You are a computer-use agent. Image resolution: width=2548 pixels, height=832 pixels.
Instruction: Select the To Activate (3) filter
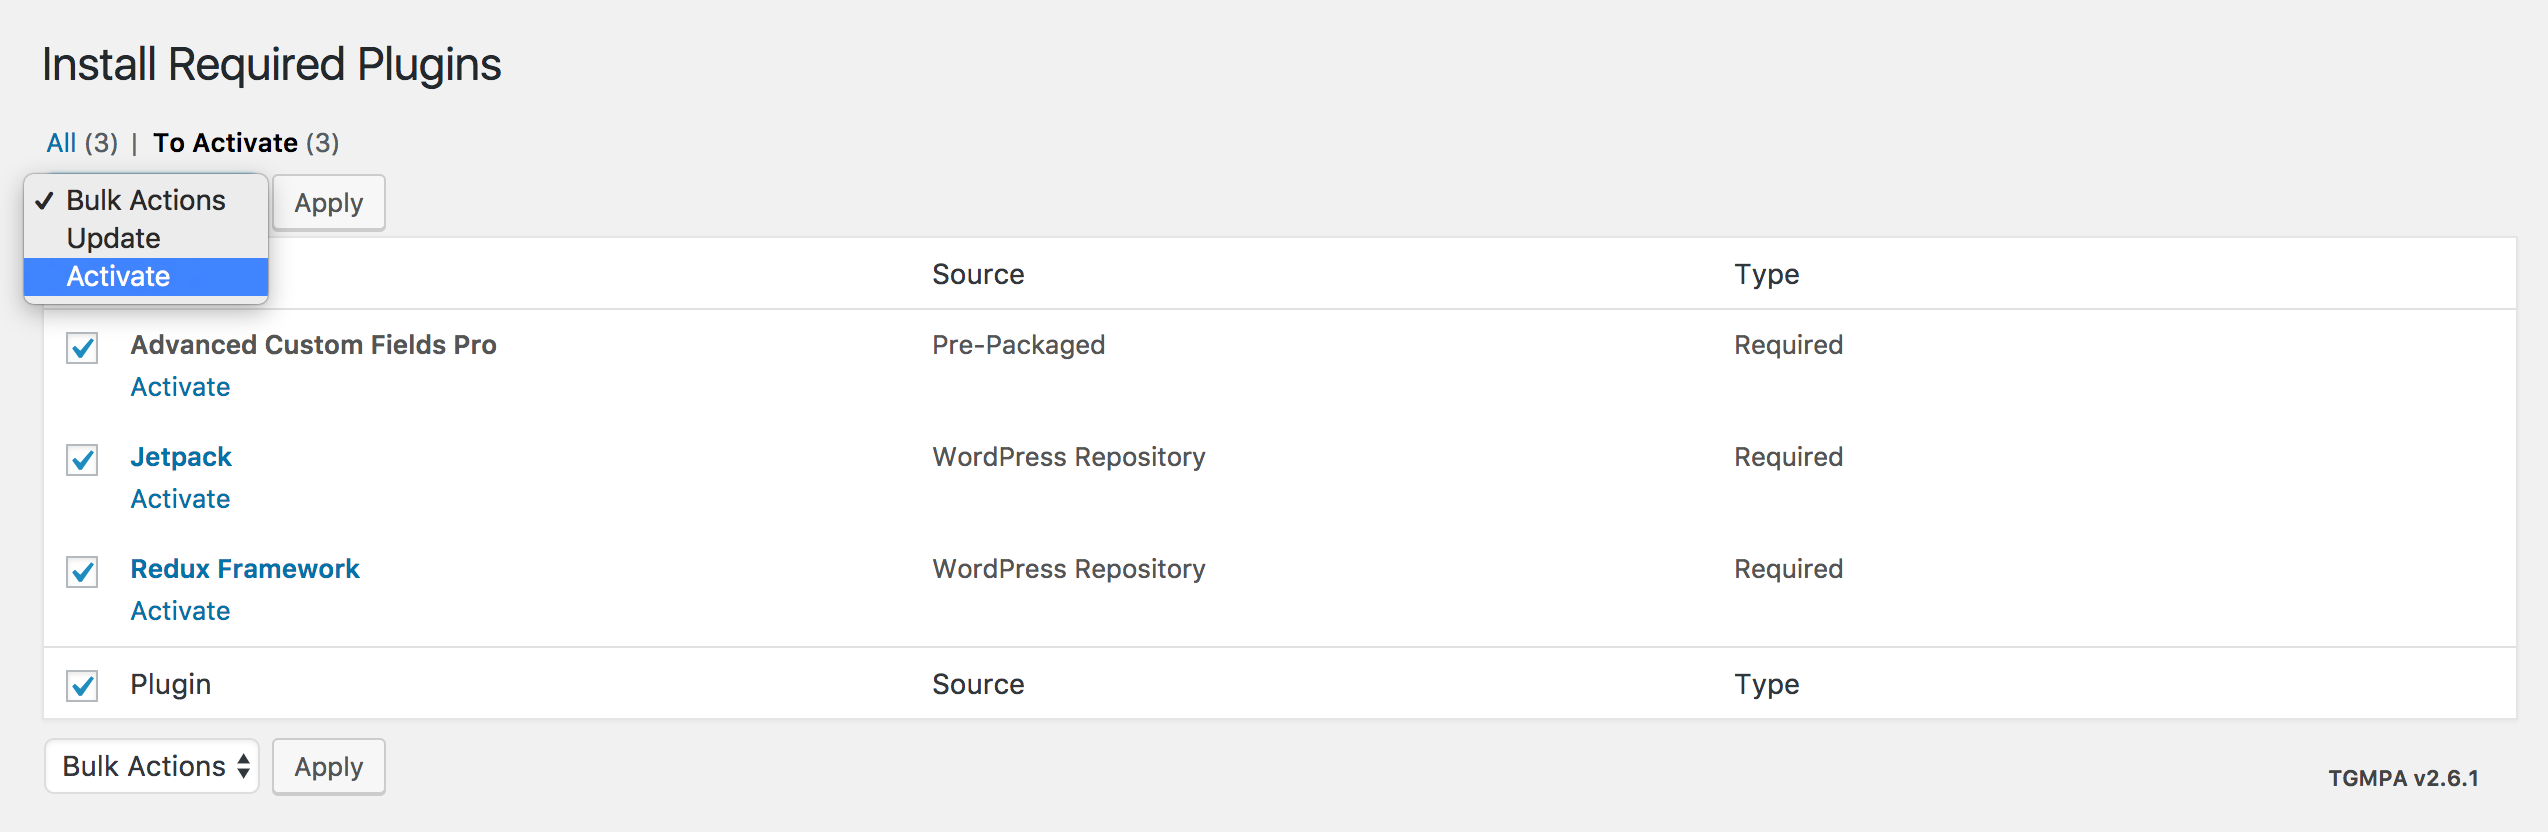(x=246, y=143)
